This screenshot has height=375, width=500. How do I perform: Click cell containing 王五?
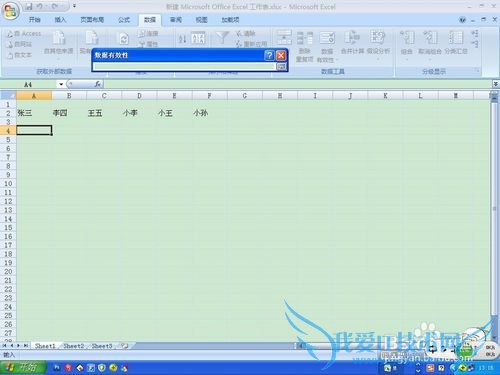[104, 113]
